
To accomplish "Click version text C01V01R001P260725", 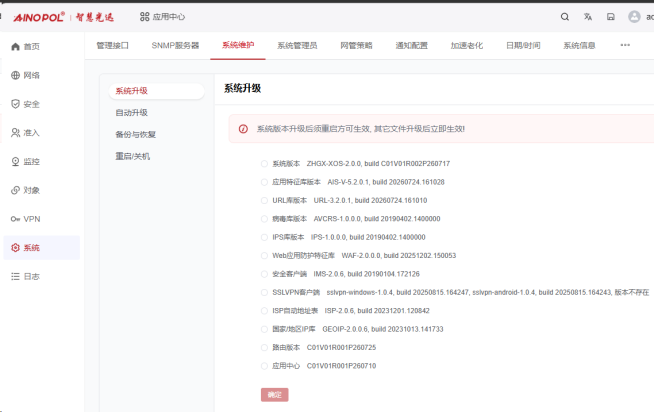I will point(341,348).
